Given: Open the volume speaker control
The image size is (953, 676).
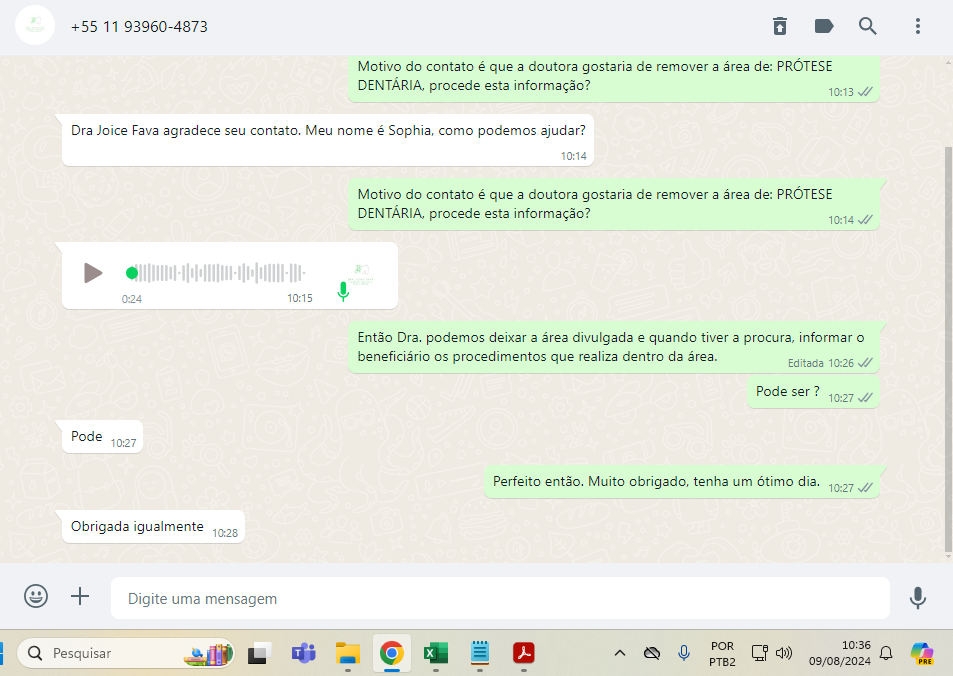Looking at the screenshot, I should coord(784,654).
